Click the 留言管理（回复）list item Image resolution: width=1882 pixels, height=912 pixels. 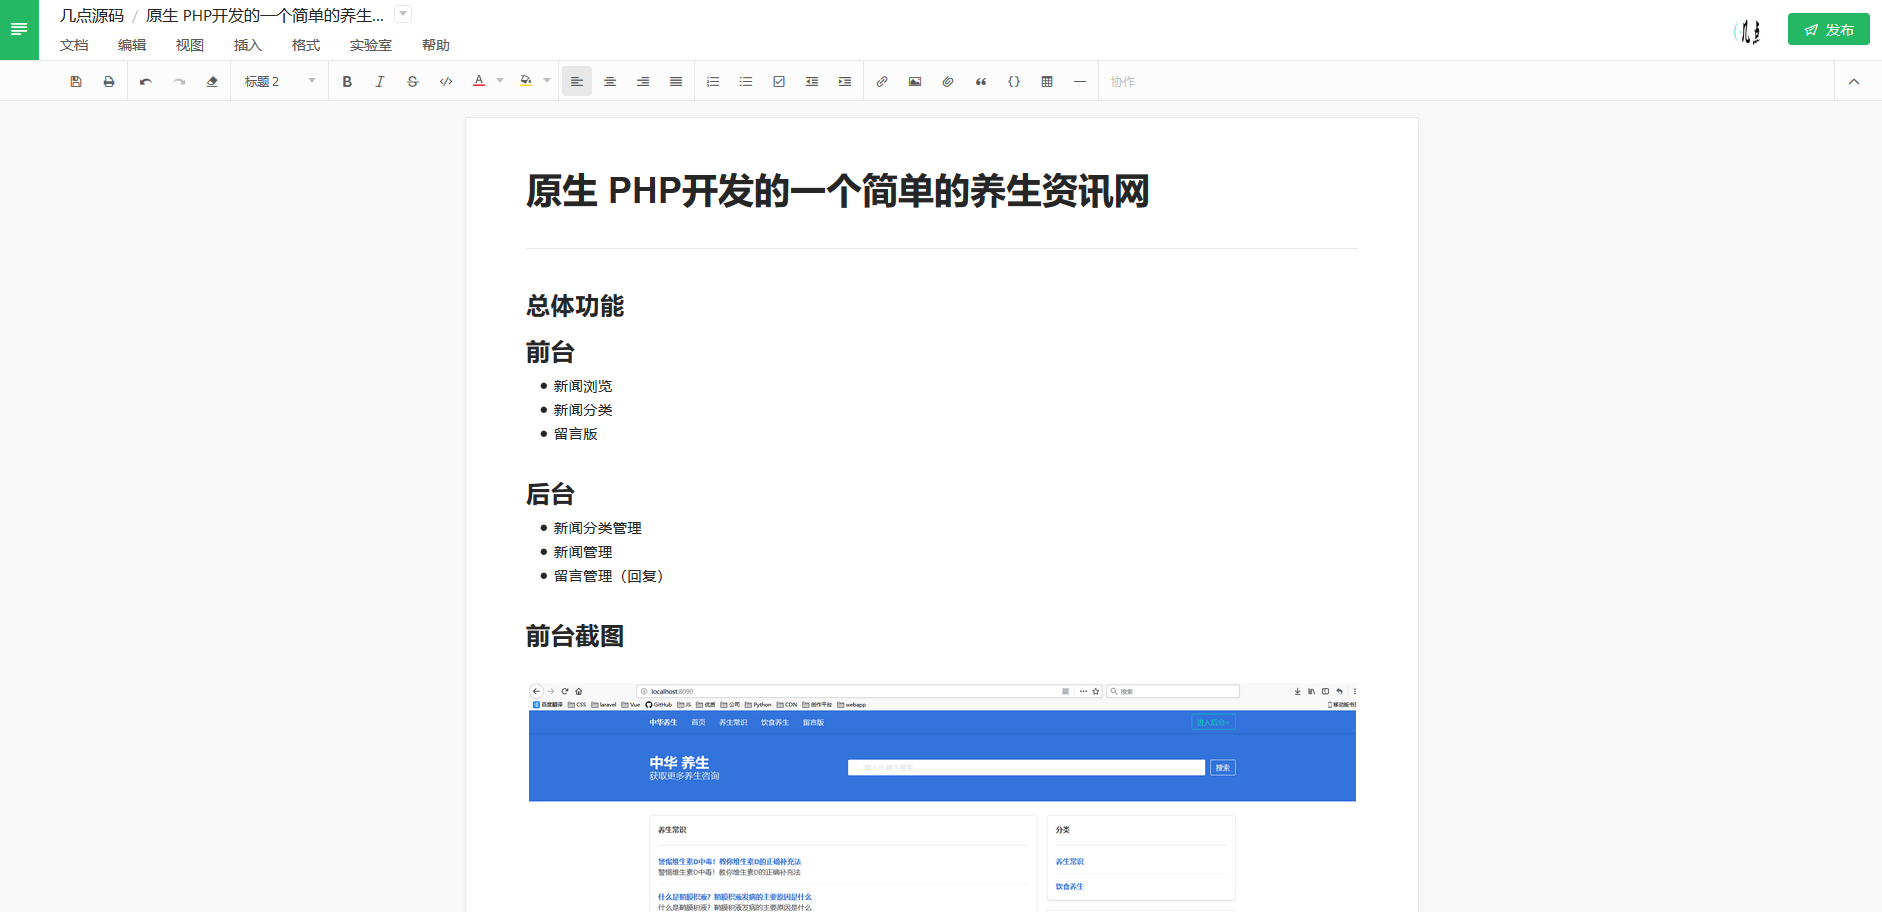pyautogui.click(x=609, y=576)
